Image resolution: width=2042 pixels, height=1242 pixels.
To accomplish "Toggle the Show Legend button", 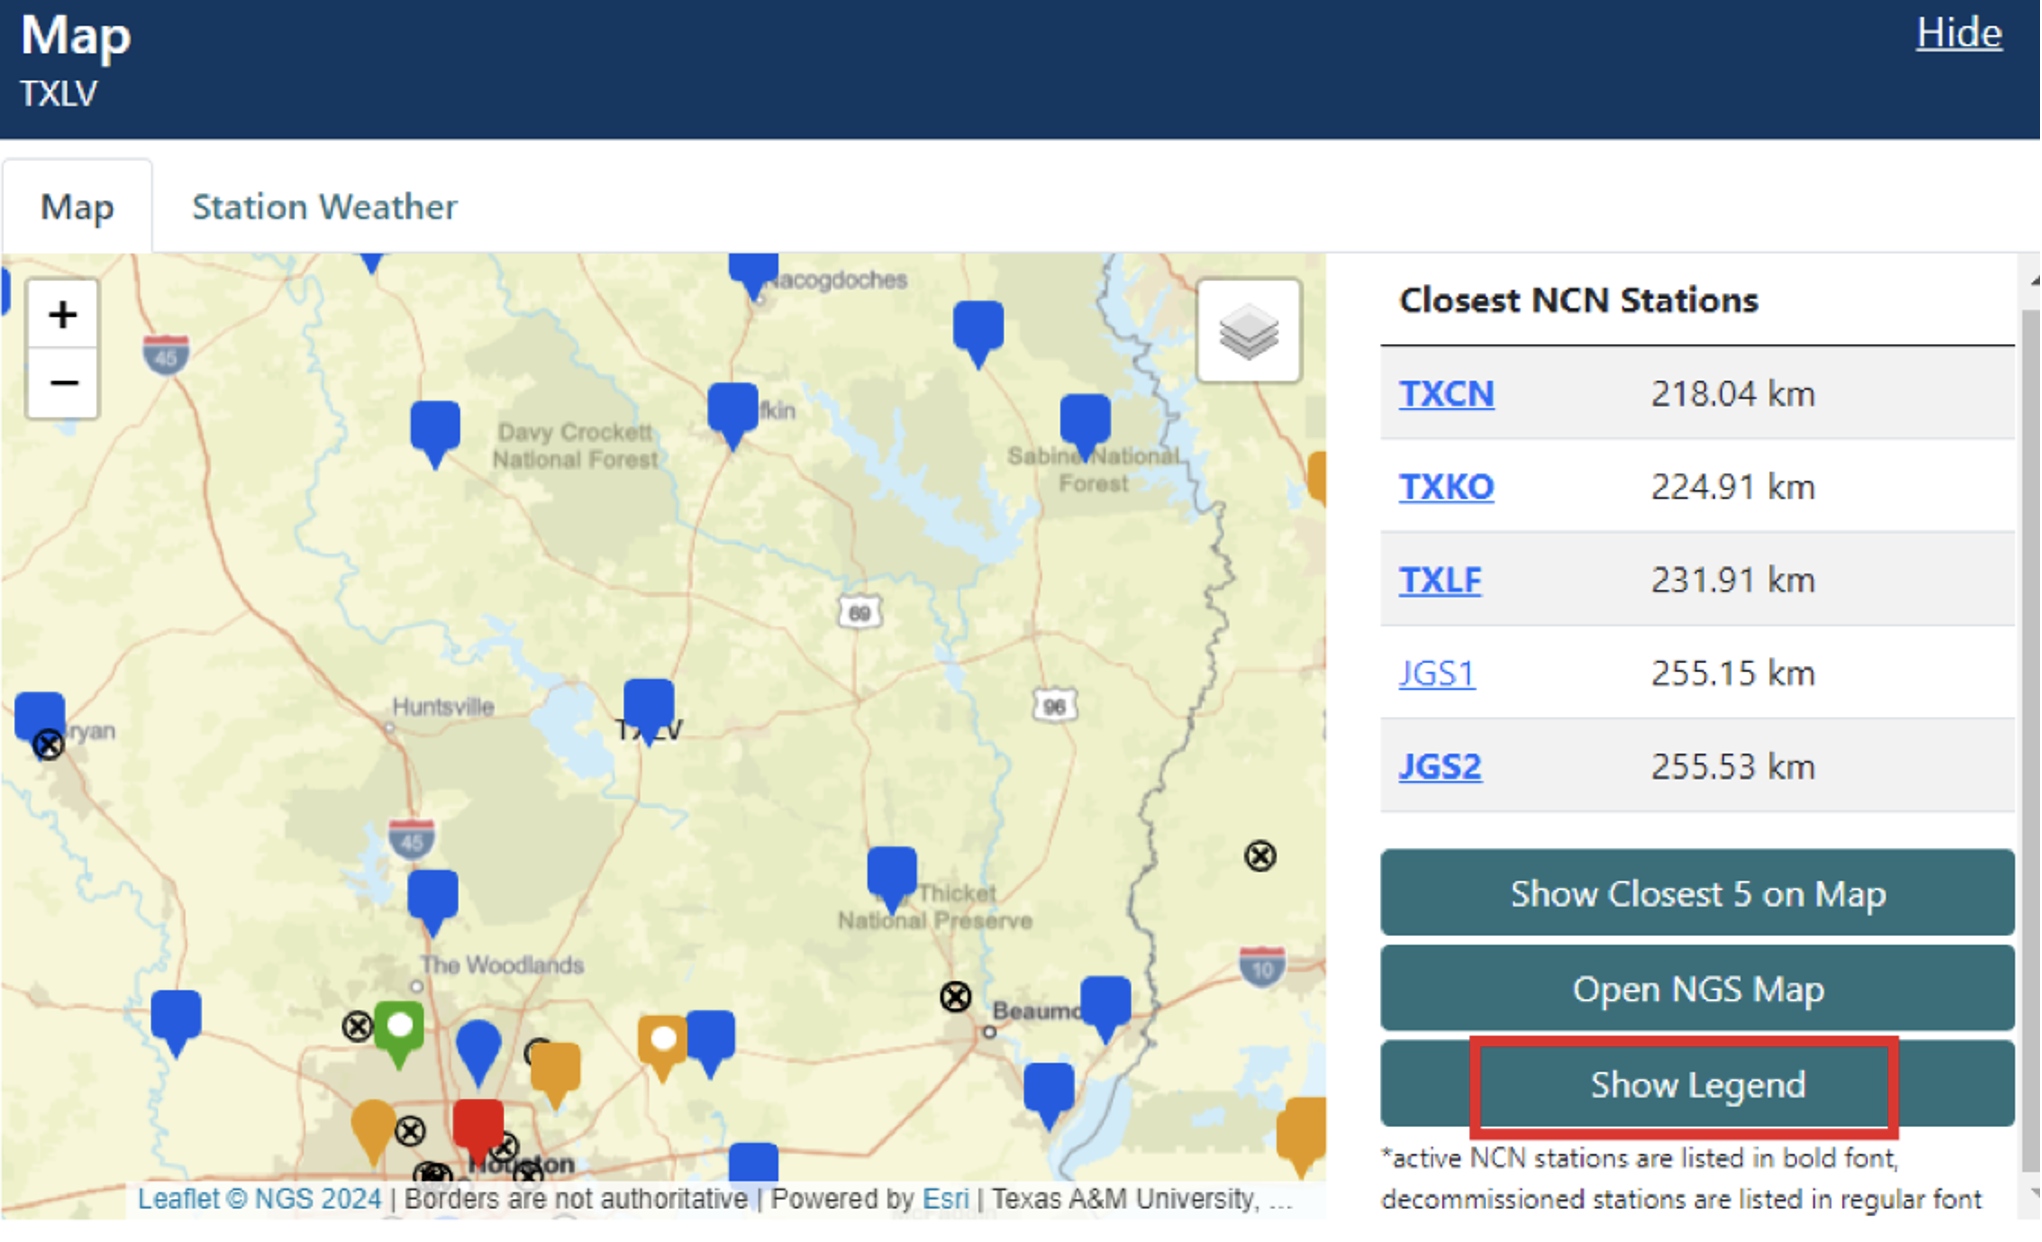I will pyautogui.click(x=1697, y=1085).
